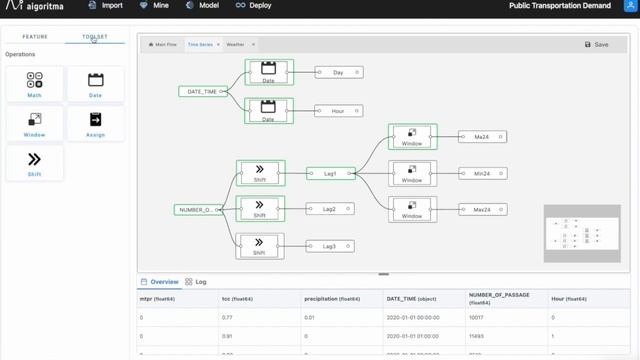Open the Log tab

coord(196,282)
